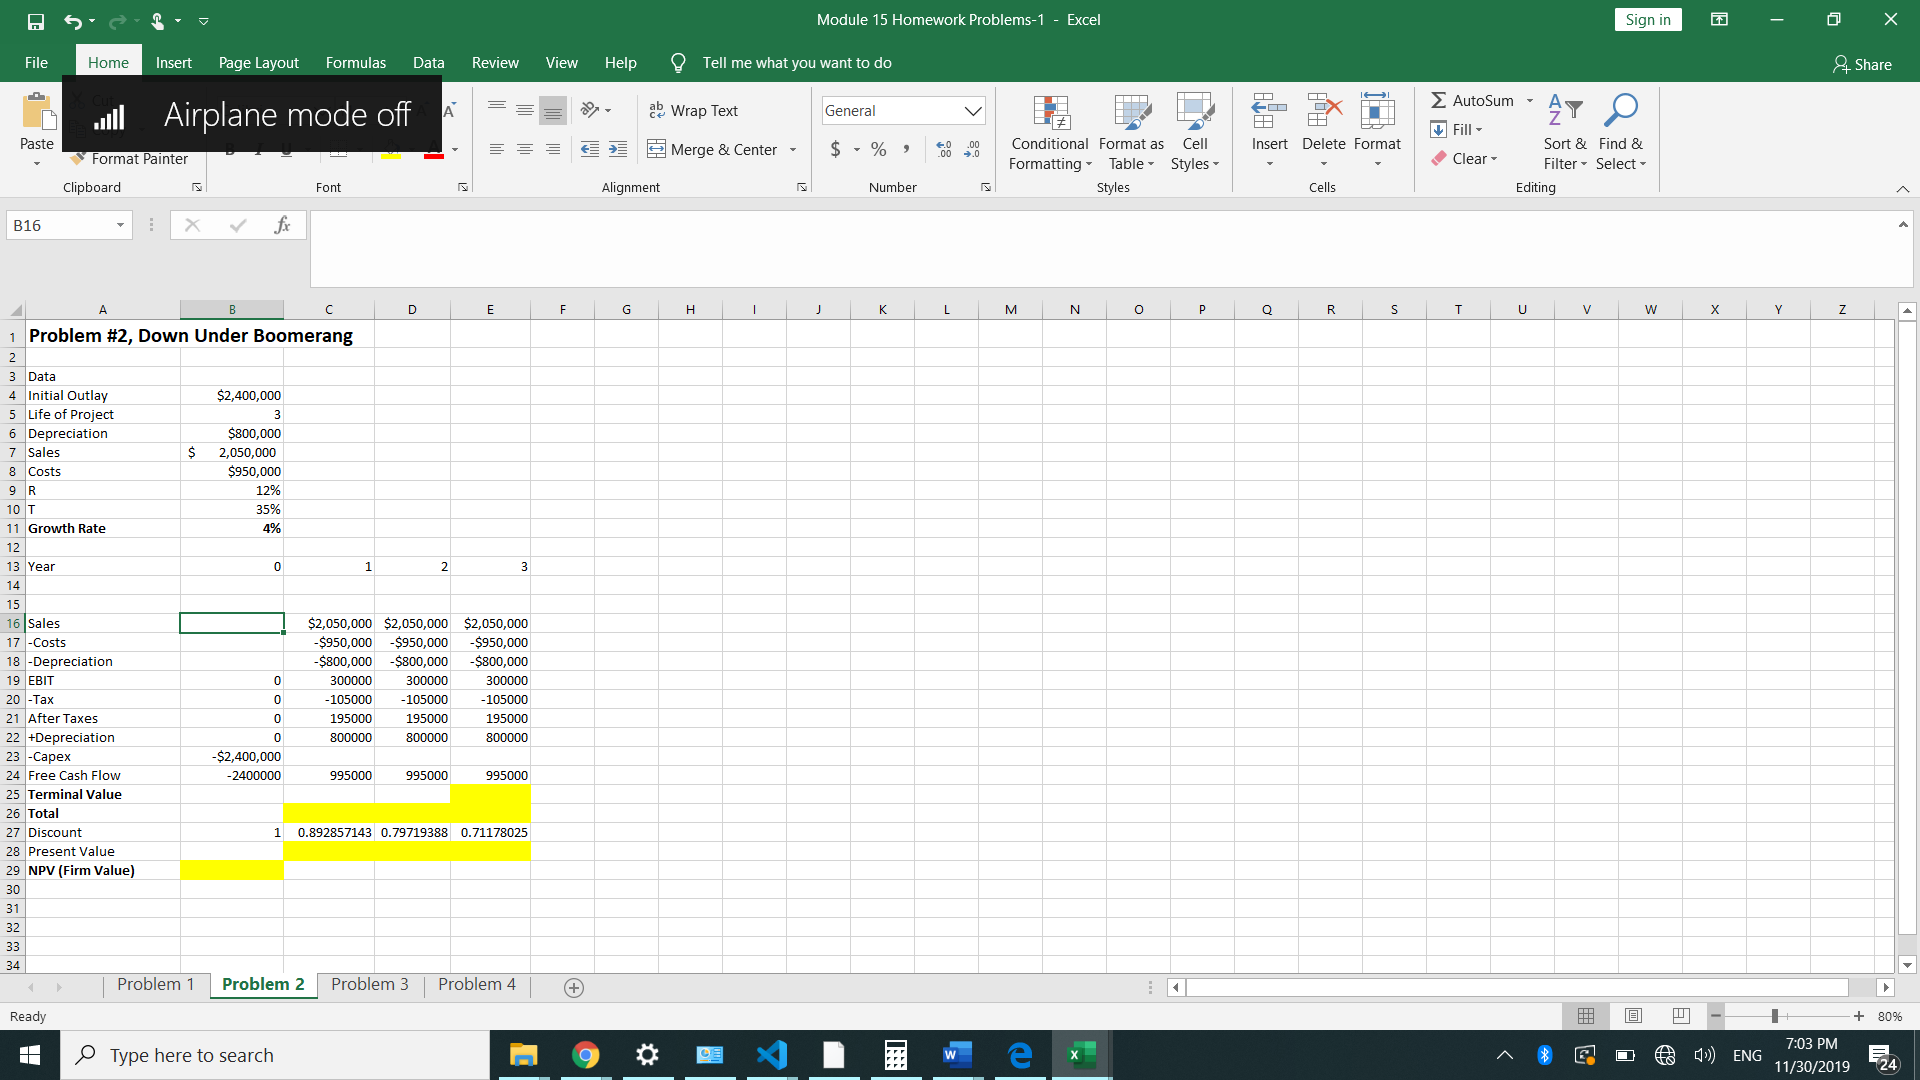The height and width of the screenshot is (1080, 1920).
Task: Click Merge & Center icon
Action: (x=656, y=149)
